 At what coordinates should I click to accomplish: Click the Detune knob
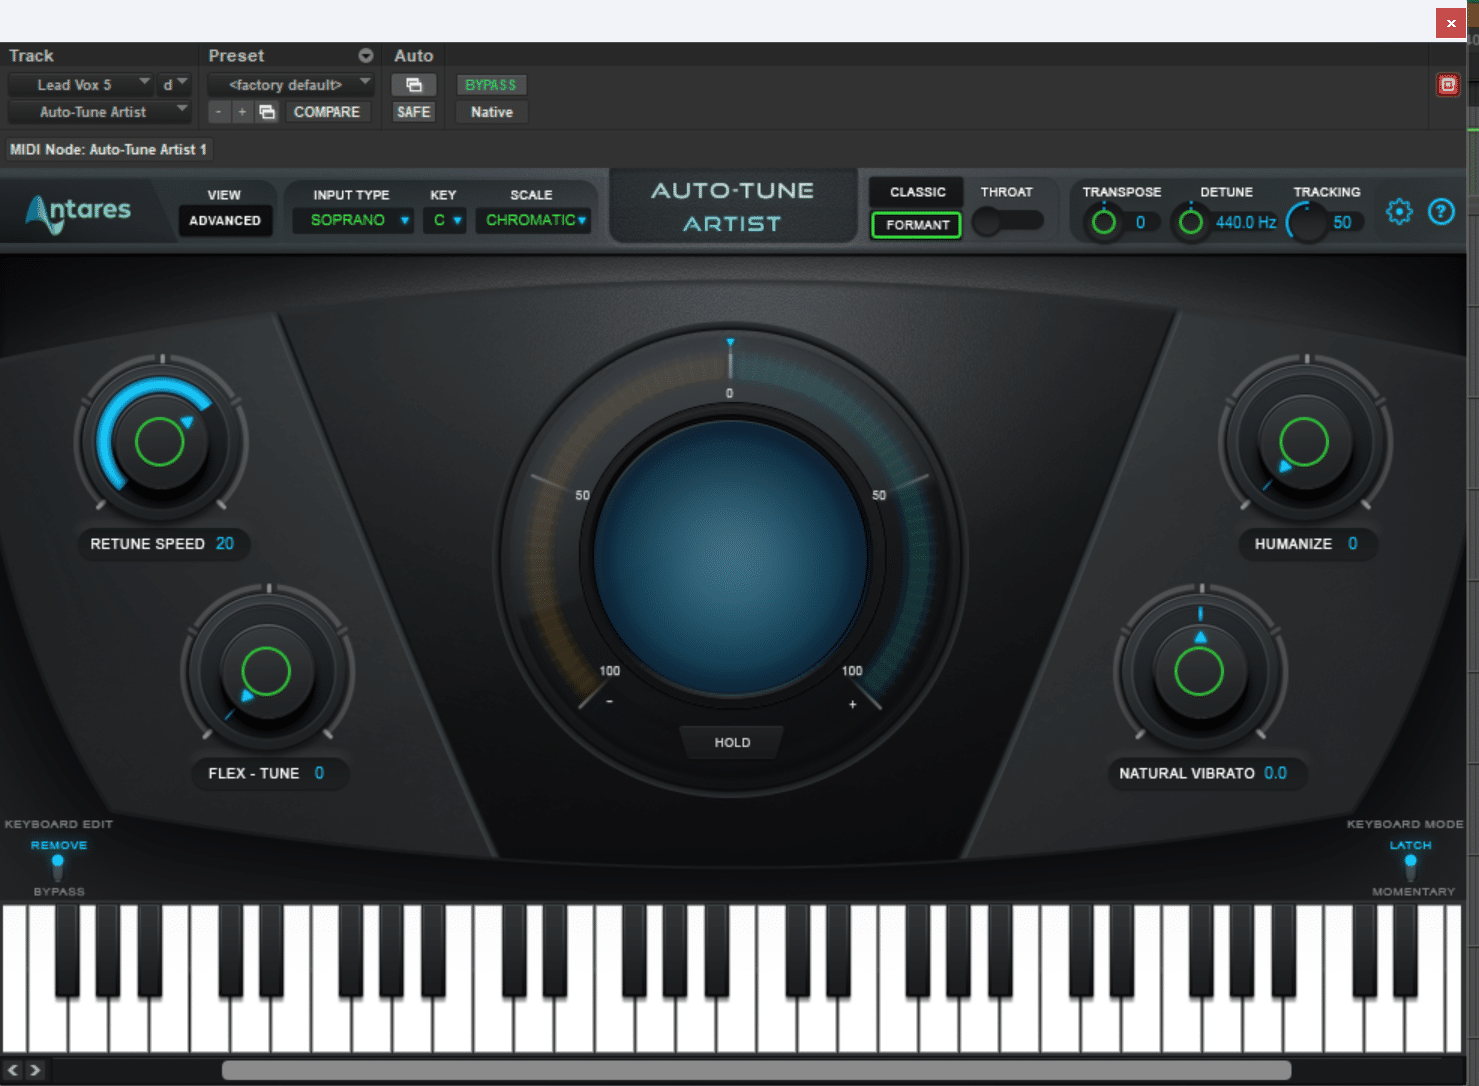pyautogui.click(x=1191, y=222)
